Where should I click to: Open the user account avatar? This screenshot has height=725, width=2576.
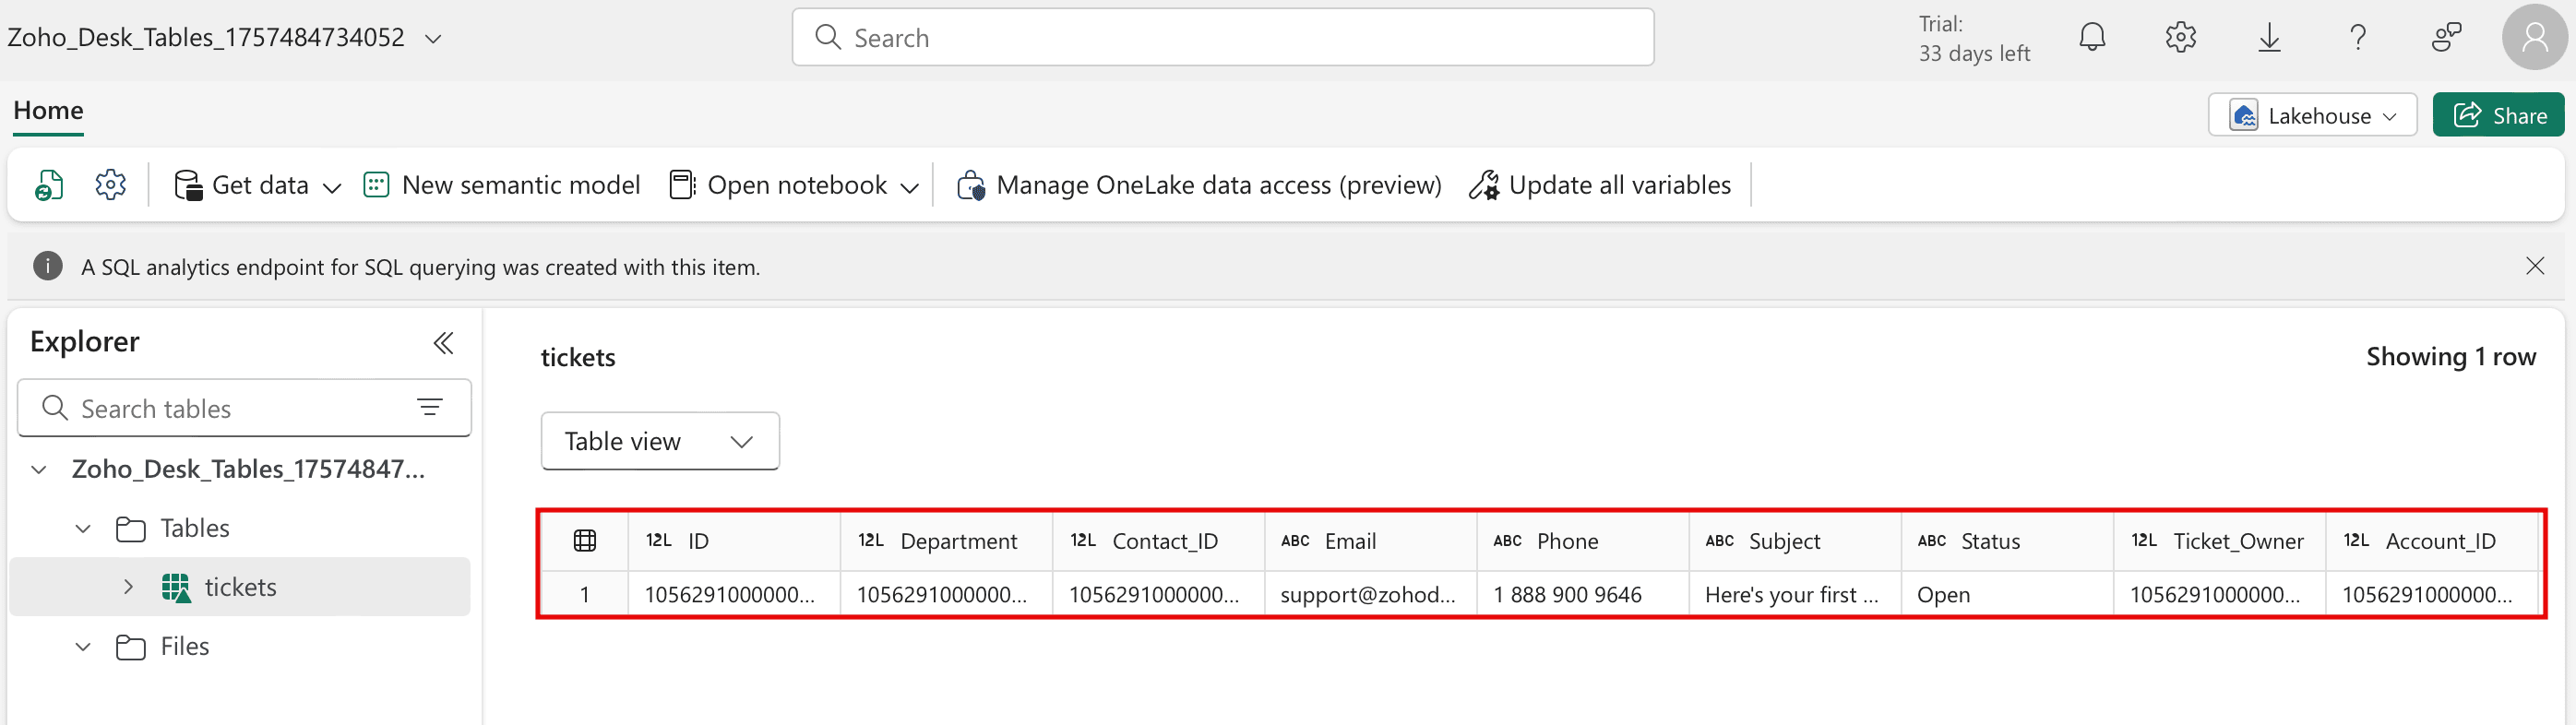2534,38
